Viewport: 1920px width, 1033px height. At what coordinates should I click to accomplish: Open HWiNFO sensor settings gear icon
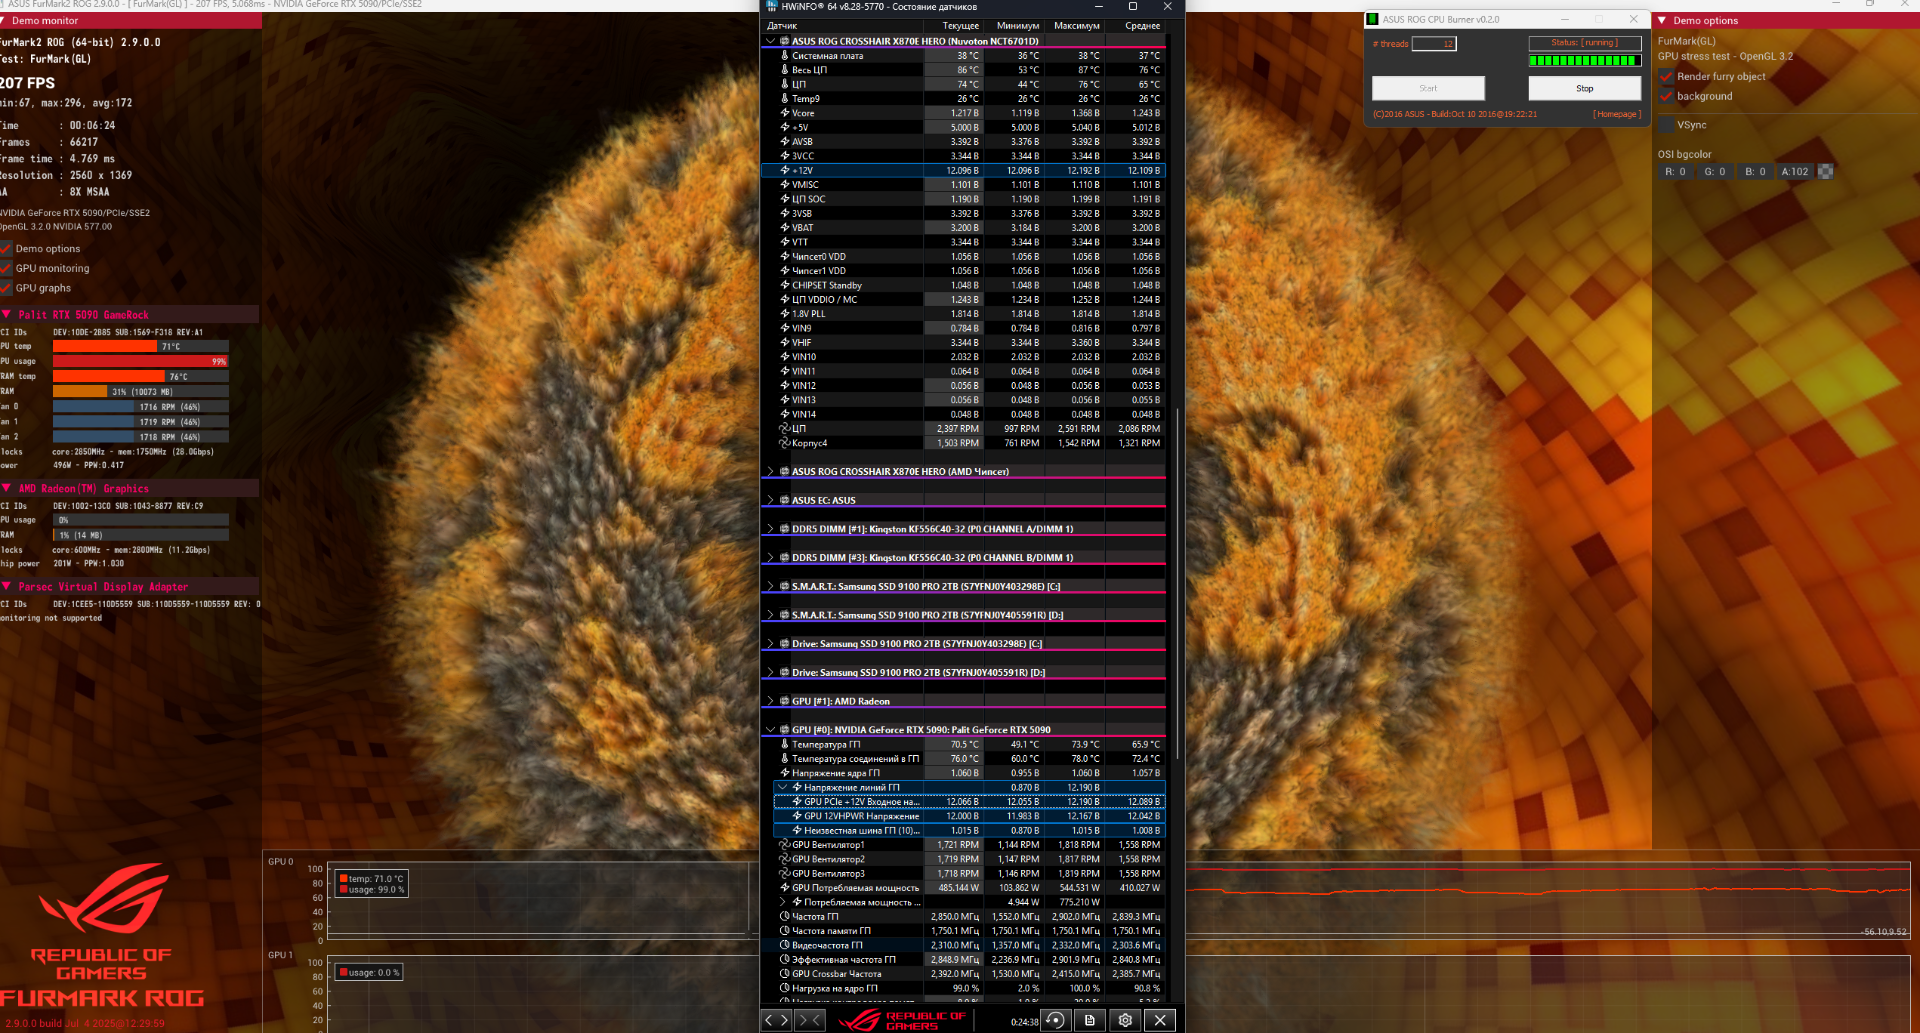[1125, 1020]
